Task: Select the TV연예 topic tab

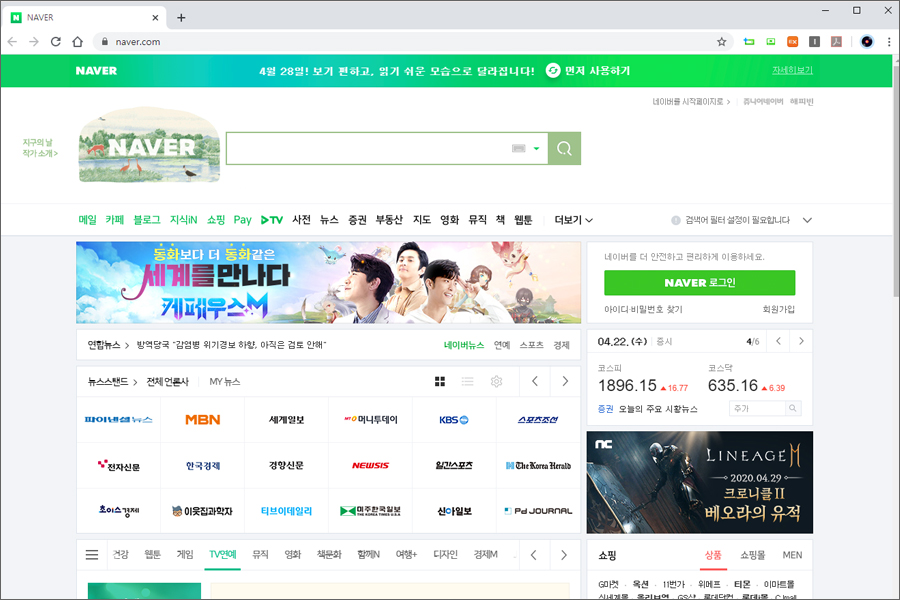Action: (x=222, y=555)
